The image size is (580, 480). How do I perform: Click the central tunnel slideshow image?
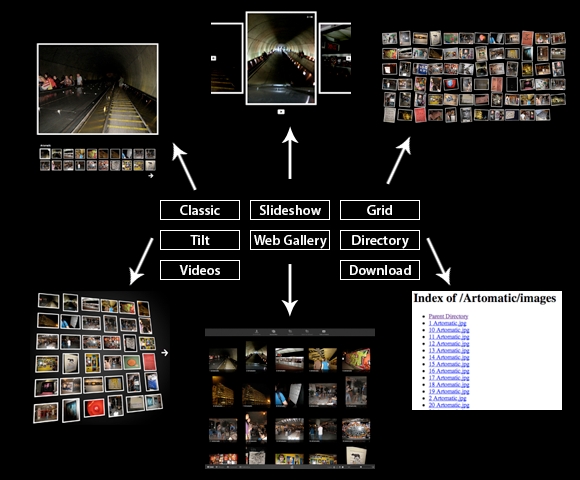281,58
